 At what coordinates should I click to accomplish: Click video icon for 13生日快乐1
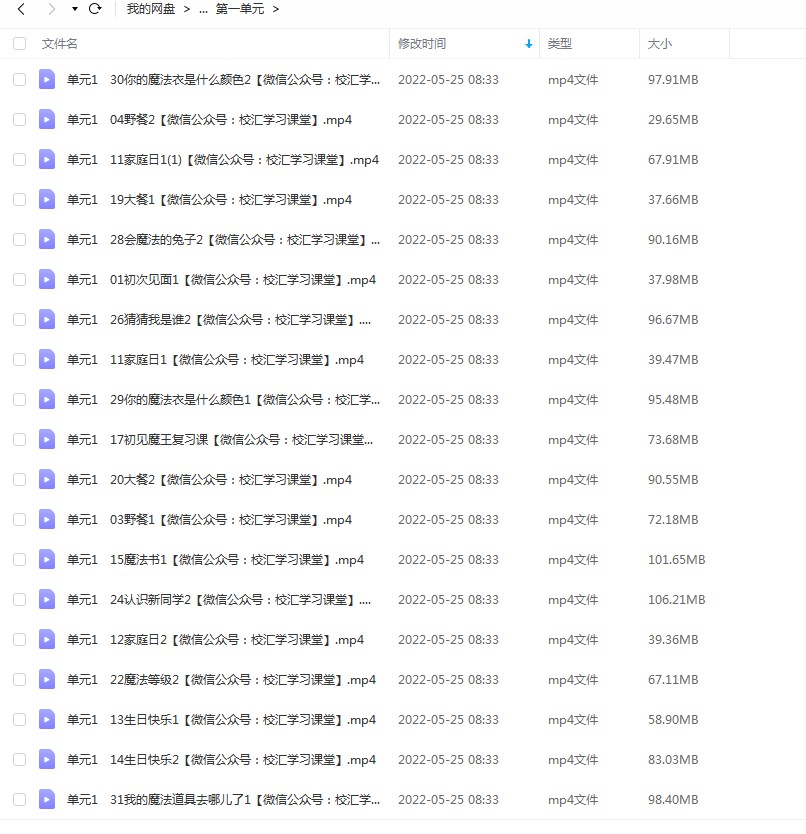point(47,719)
